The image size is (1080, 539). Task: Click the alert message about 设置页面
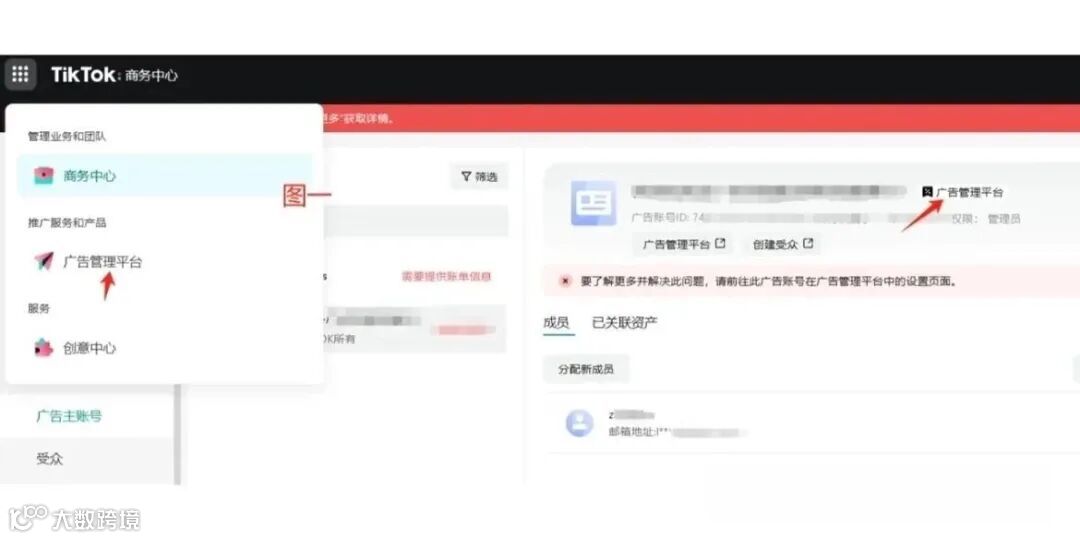pos(769,282)
